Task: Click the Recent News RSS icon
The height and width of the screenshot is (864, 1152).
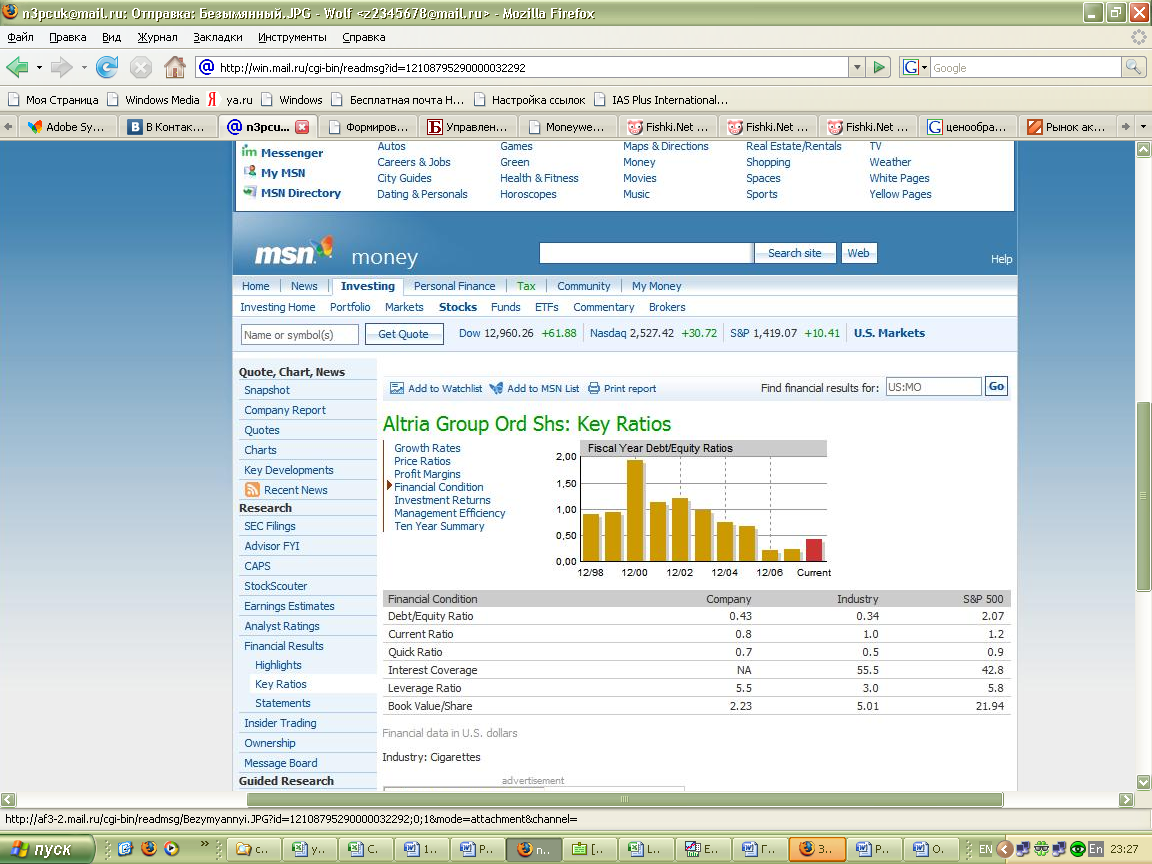Action: point(252,489)
